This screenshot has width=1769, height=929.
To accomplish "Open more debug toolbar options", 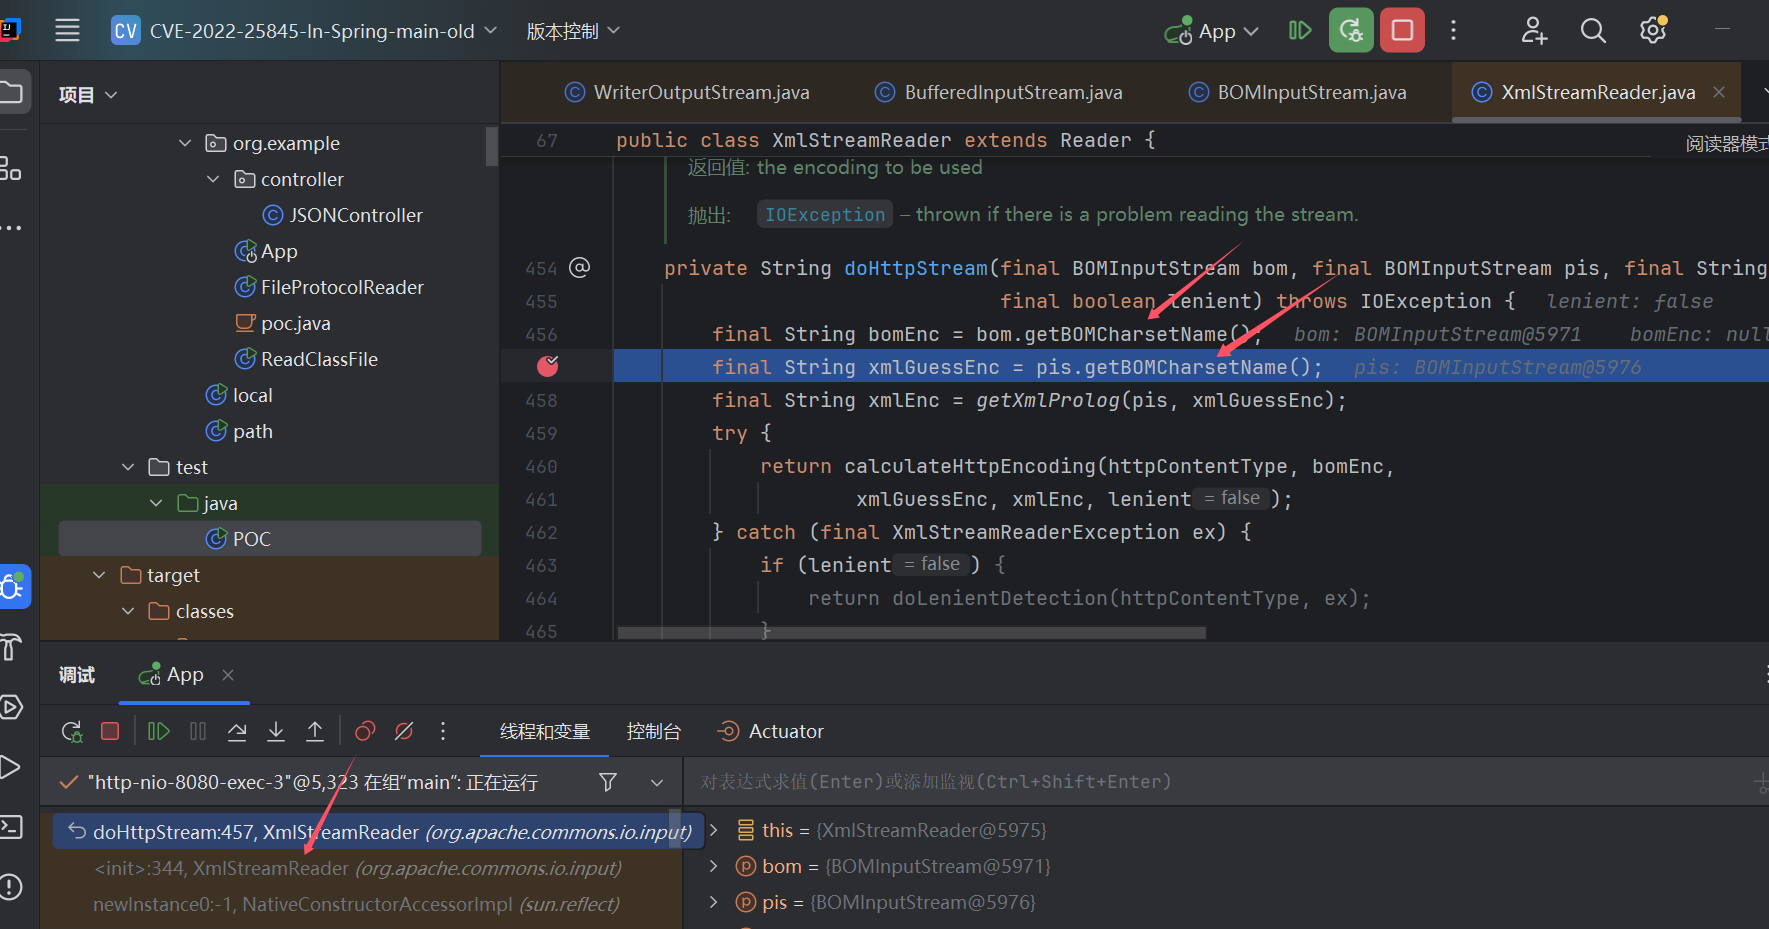I will (443, 732).
